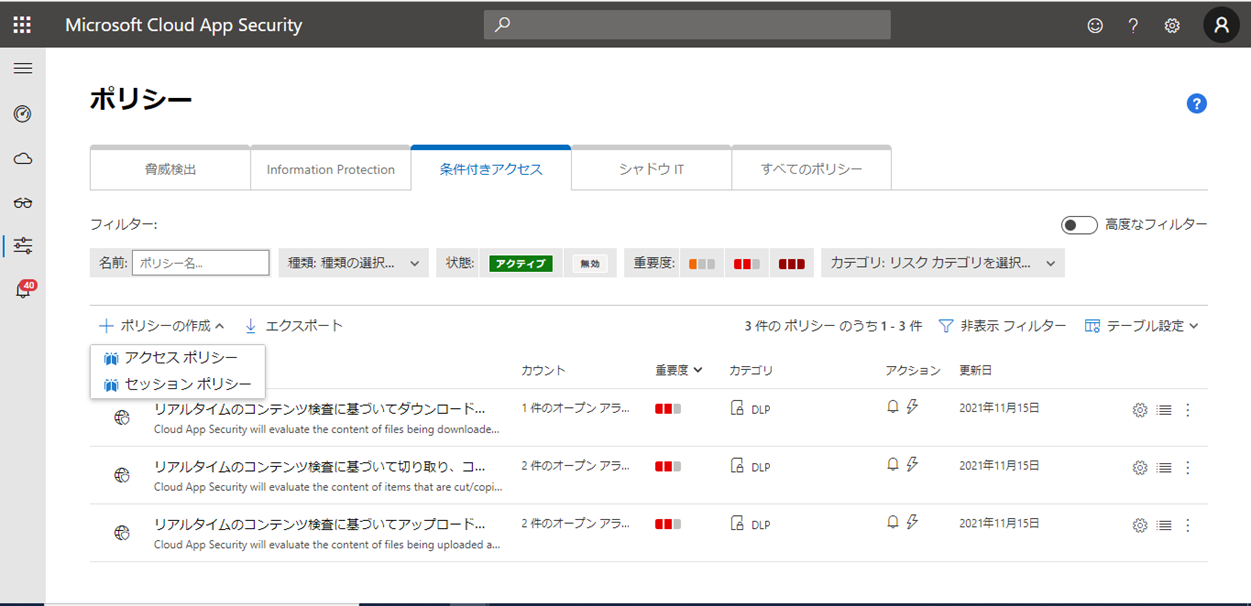Open the help question mark in header
The image size is (1251, 606).
(1133, 26)
